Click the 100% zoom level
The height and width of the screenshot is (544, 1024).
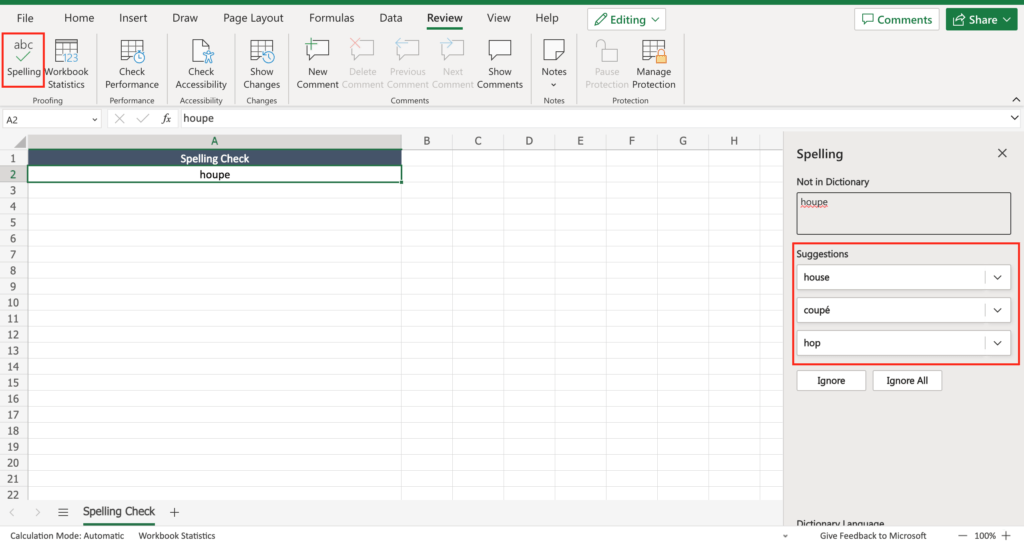(985, 536)
